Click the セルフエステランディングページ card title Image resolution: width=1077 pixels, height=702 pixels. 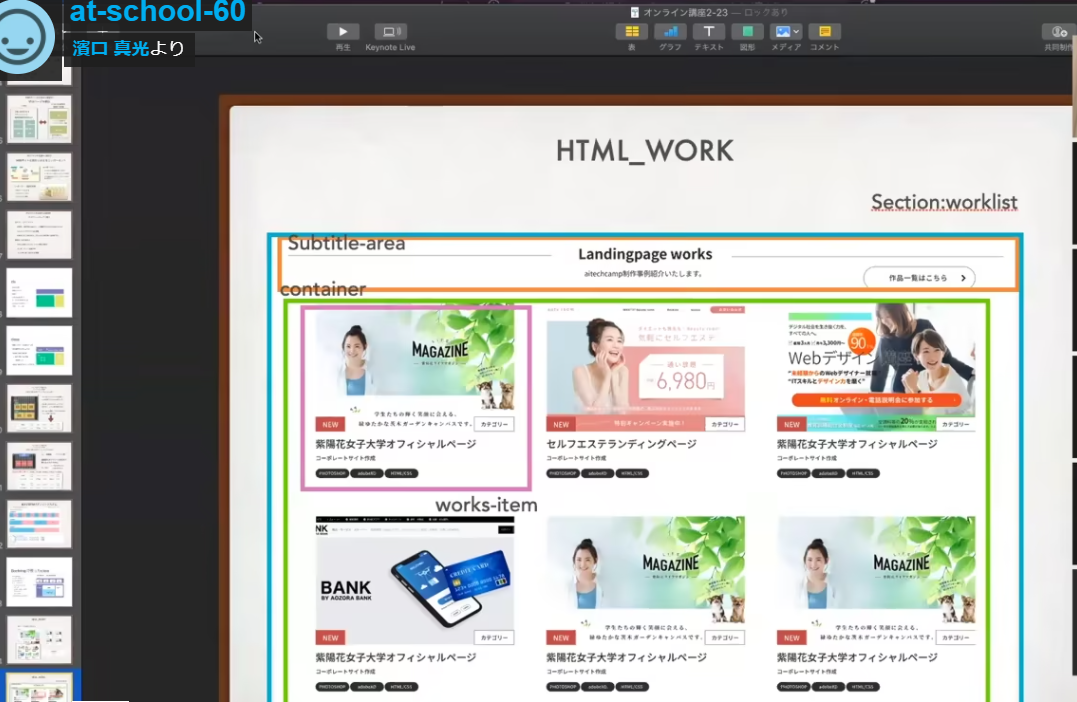tap(621, 444)
